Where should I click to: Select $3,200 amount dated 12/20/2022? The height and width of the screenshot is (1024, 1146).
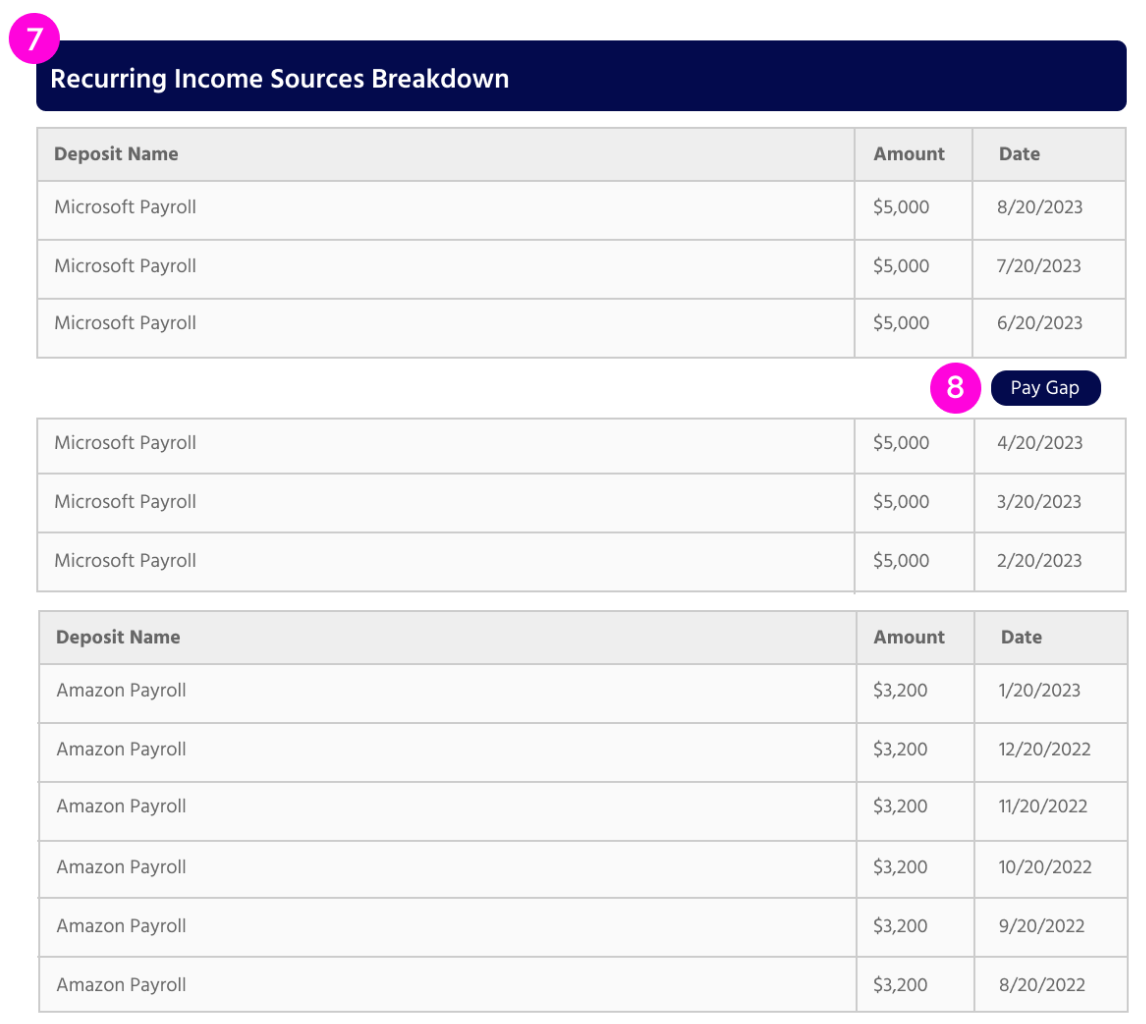click(900, 749)
